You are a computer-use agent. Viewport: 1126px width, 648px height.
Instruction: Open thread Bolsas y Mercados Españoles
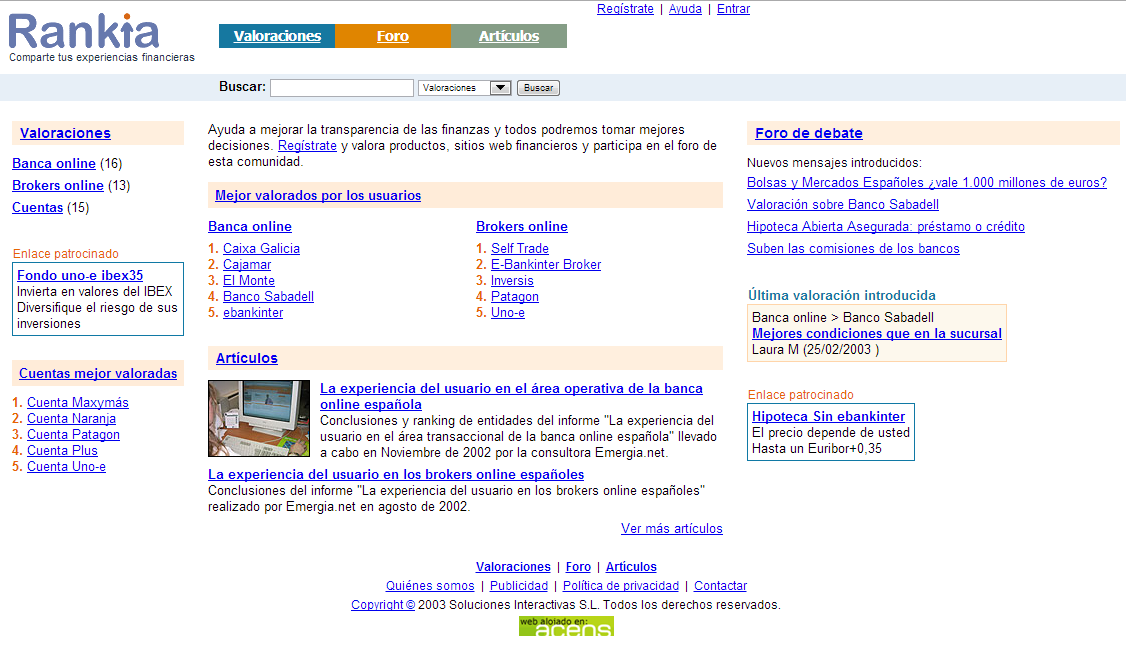926,182
